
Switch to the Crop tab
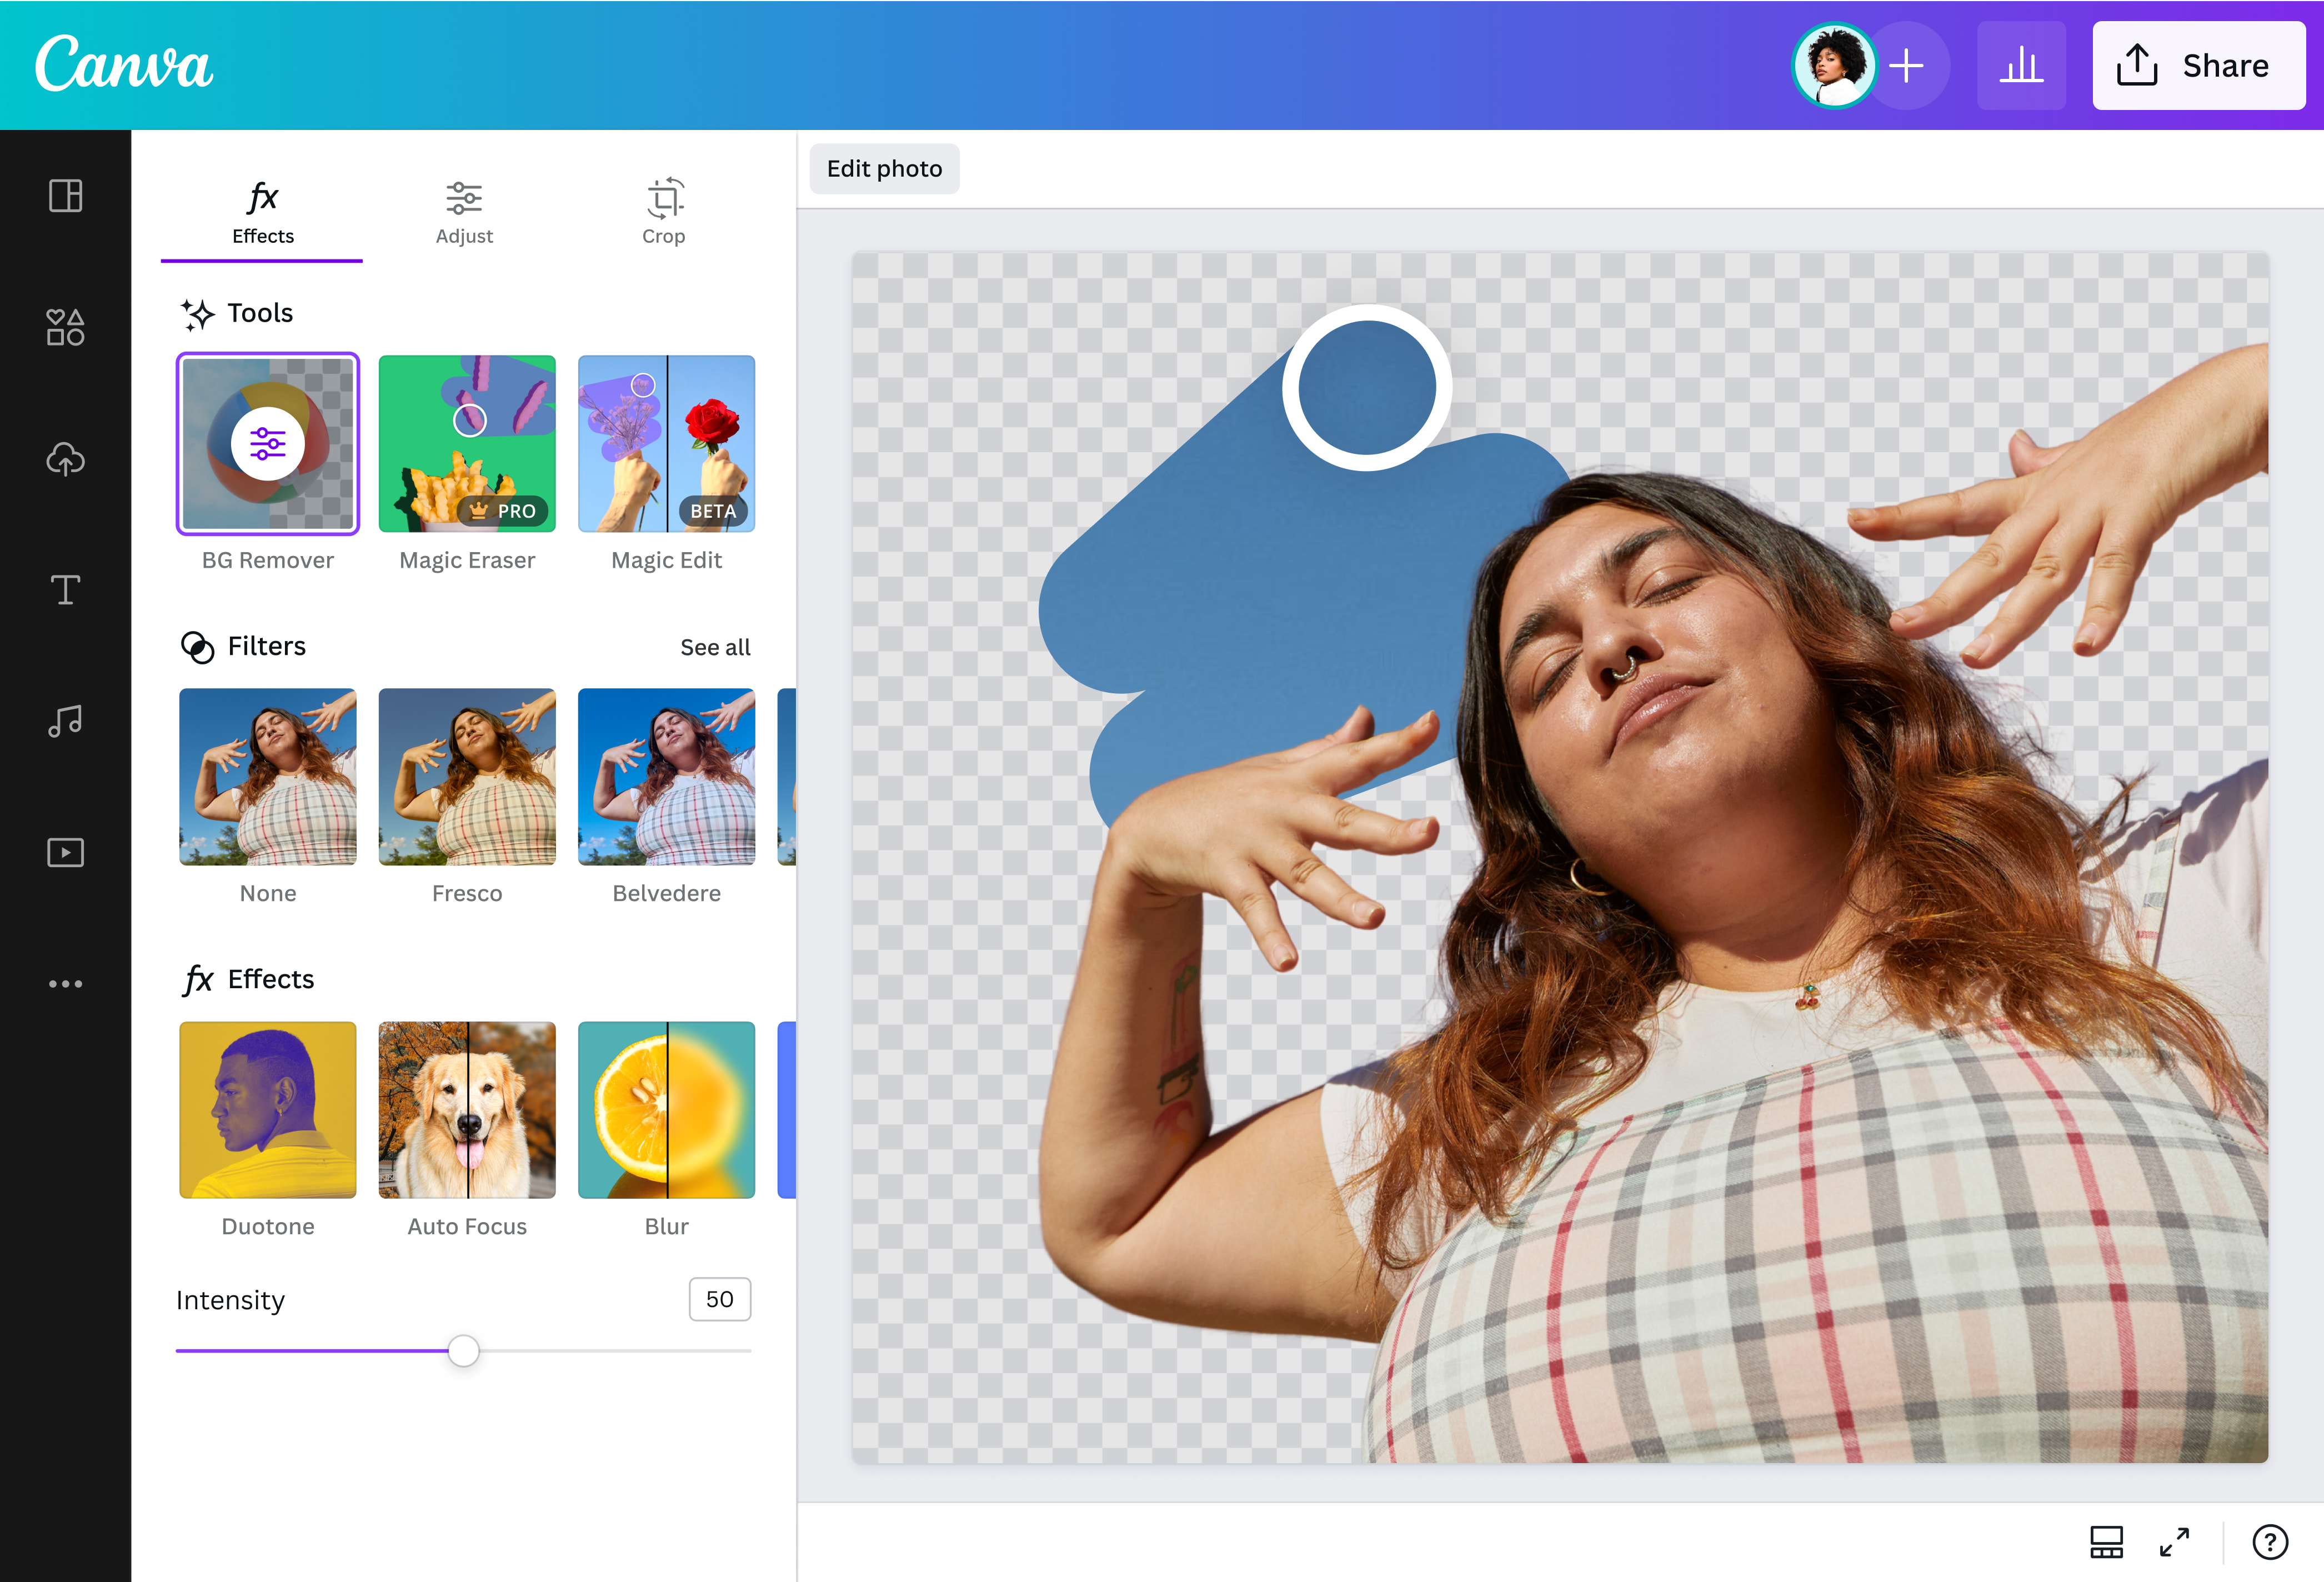pos(664,212)
